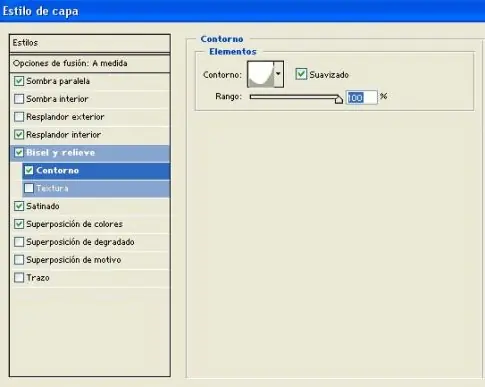Uncheck the Contorno sub-item checkbox
Viewport: 485px width, 387px height.
point(29,170)
